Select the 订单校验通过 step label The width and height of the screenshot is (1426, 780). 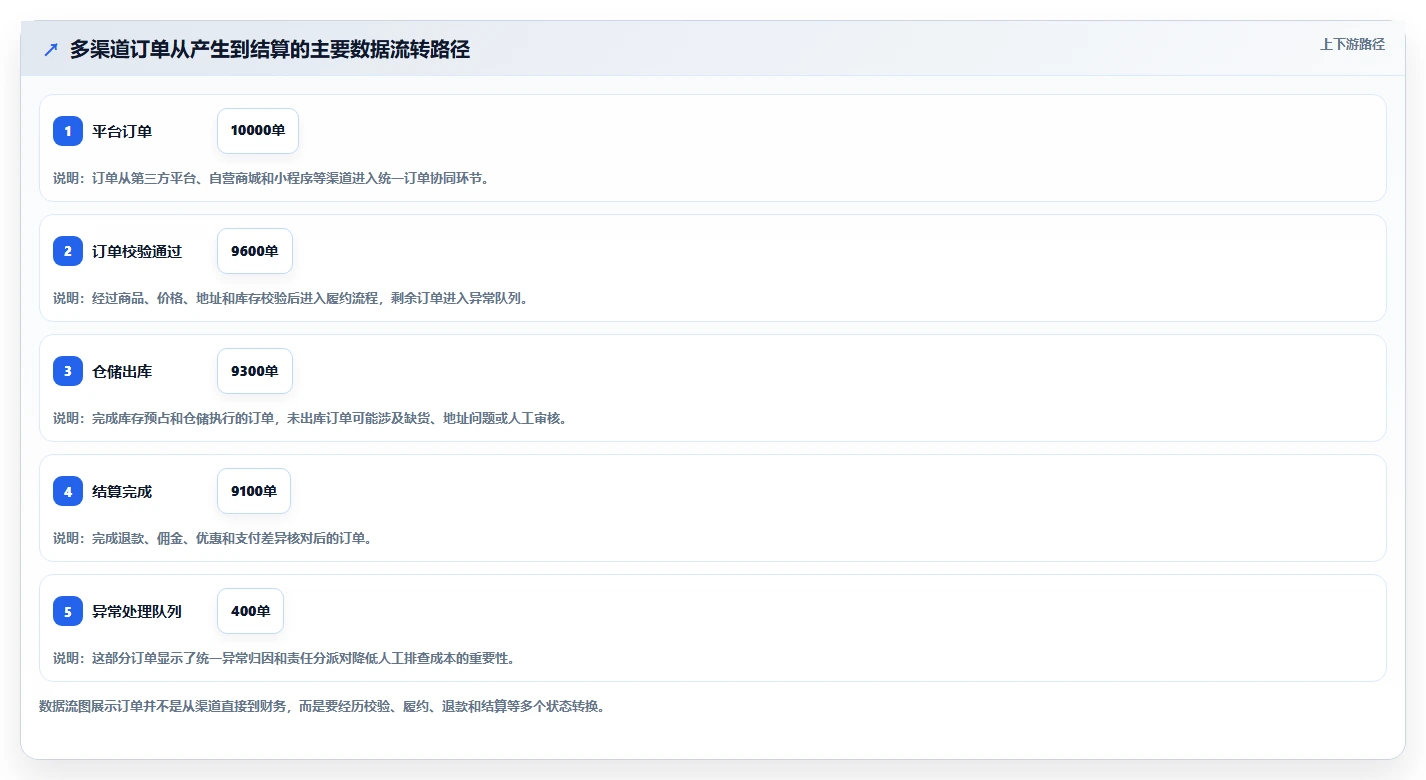click(x=137, y=251)
